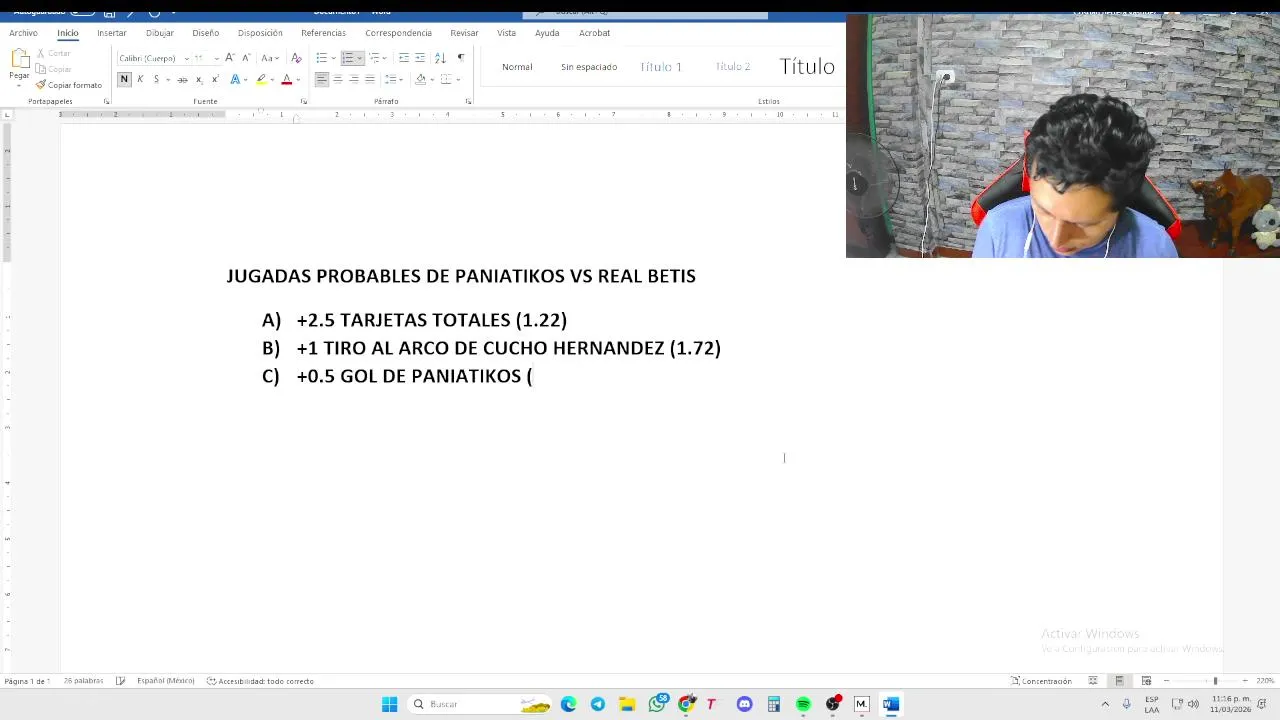1280x720 pixels.
Task: Click Accesibilidad: todo correcto status
Action: pos(260,681)
